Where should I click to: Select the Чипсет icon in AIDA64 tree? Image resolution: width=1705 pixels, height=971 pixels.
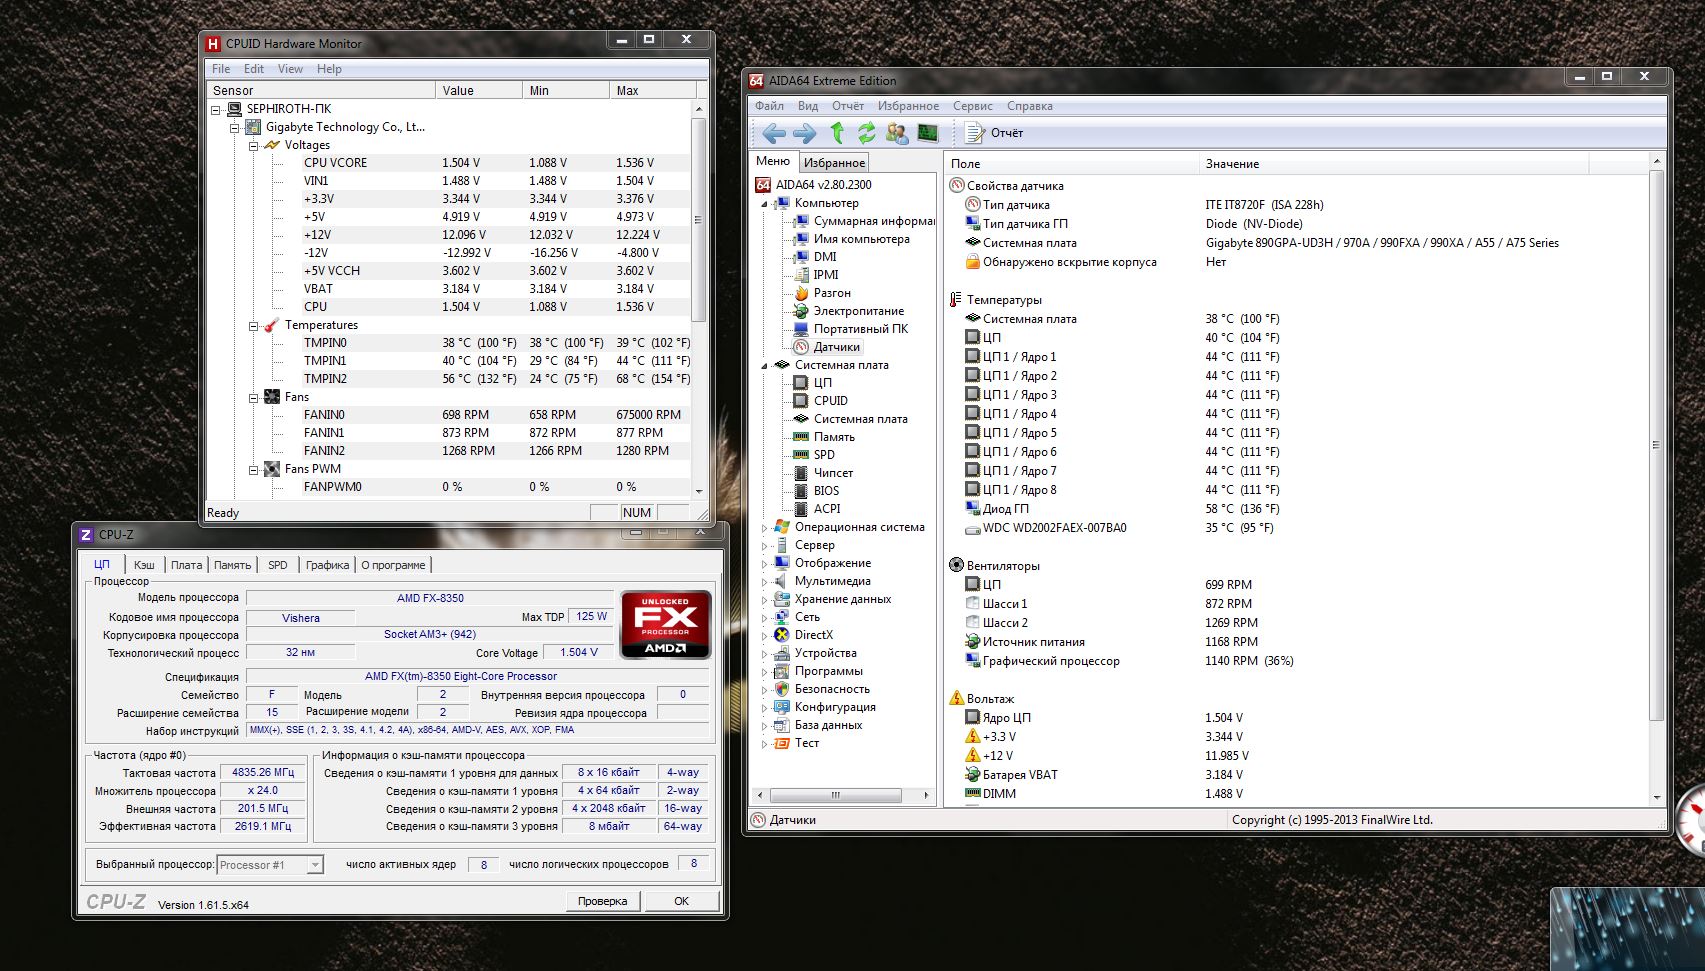801,473
